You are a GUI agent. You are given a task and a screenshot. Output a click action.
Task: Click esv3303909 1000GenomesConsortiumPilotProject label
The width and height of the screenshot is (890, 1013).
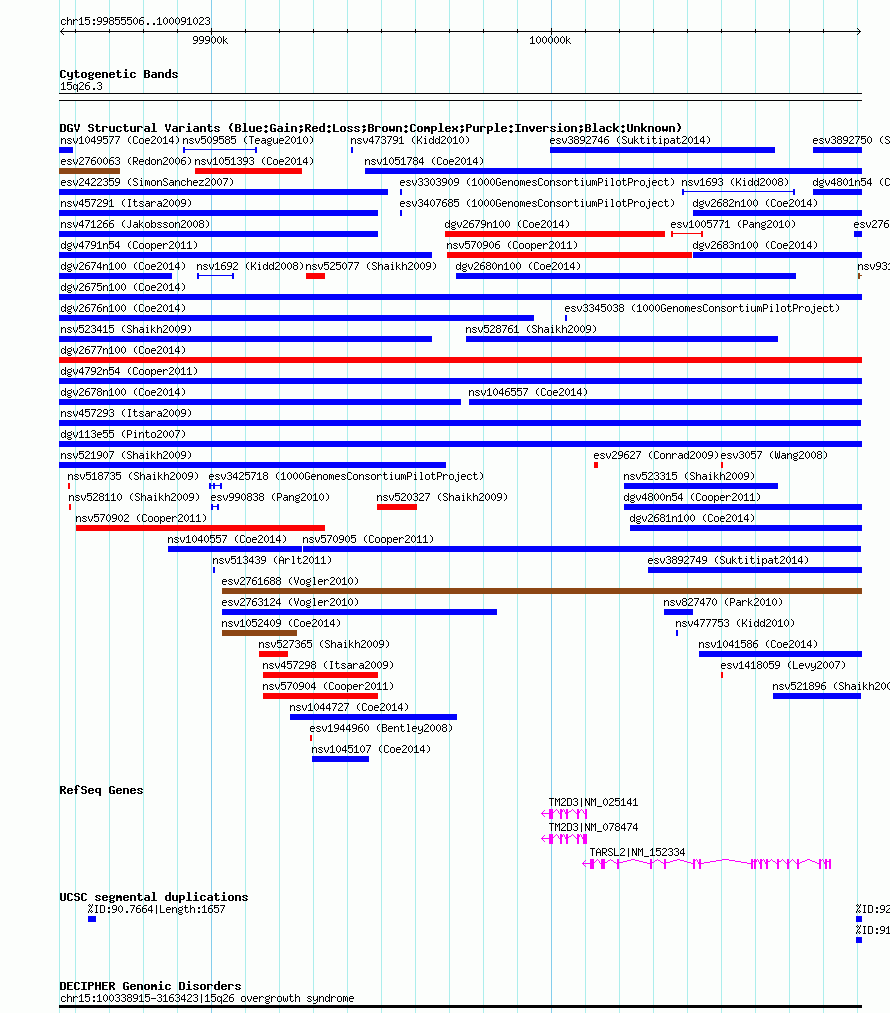[537, 182]
